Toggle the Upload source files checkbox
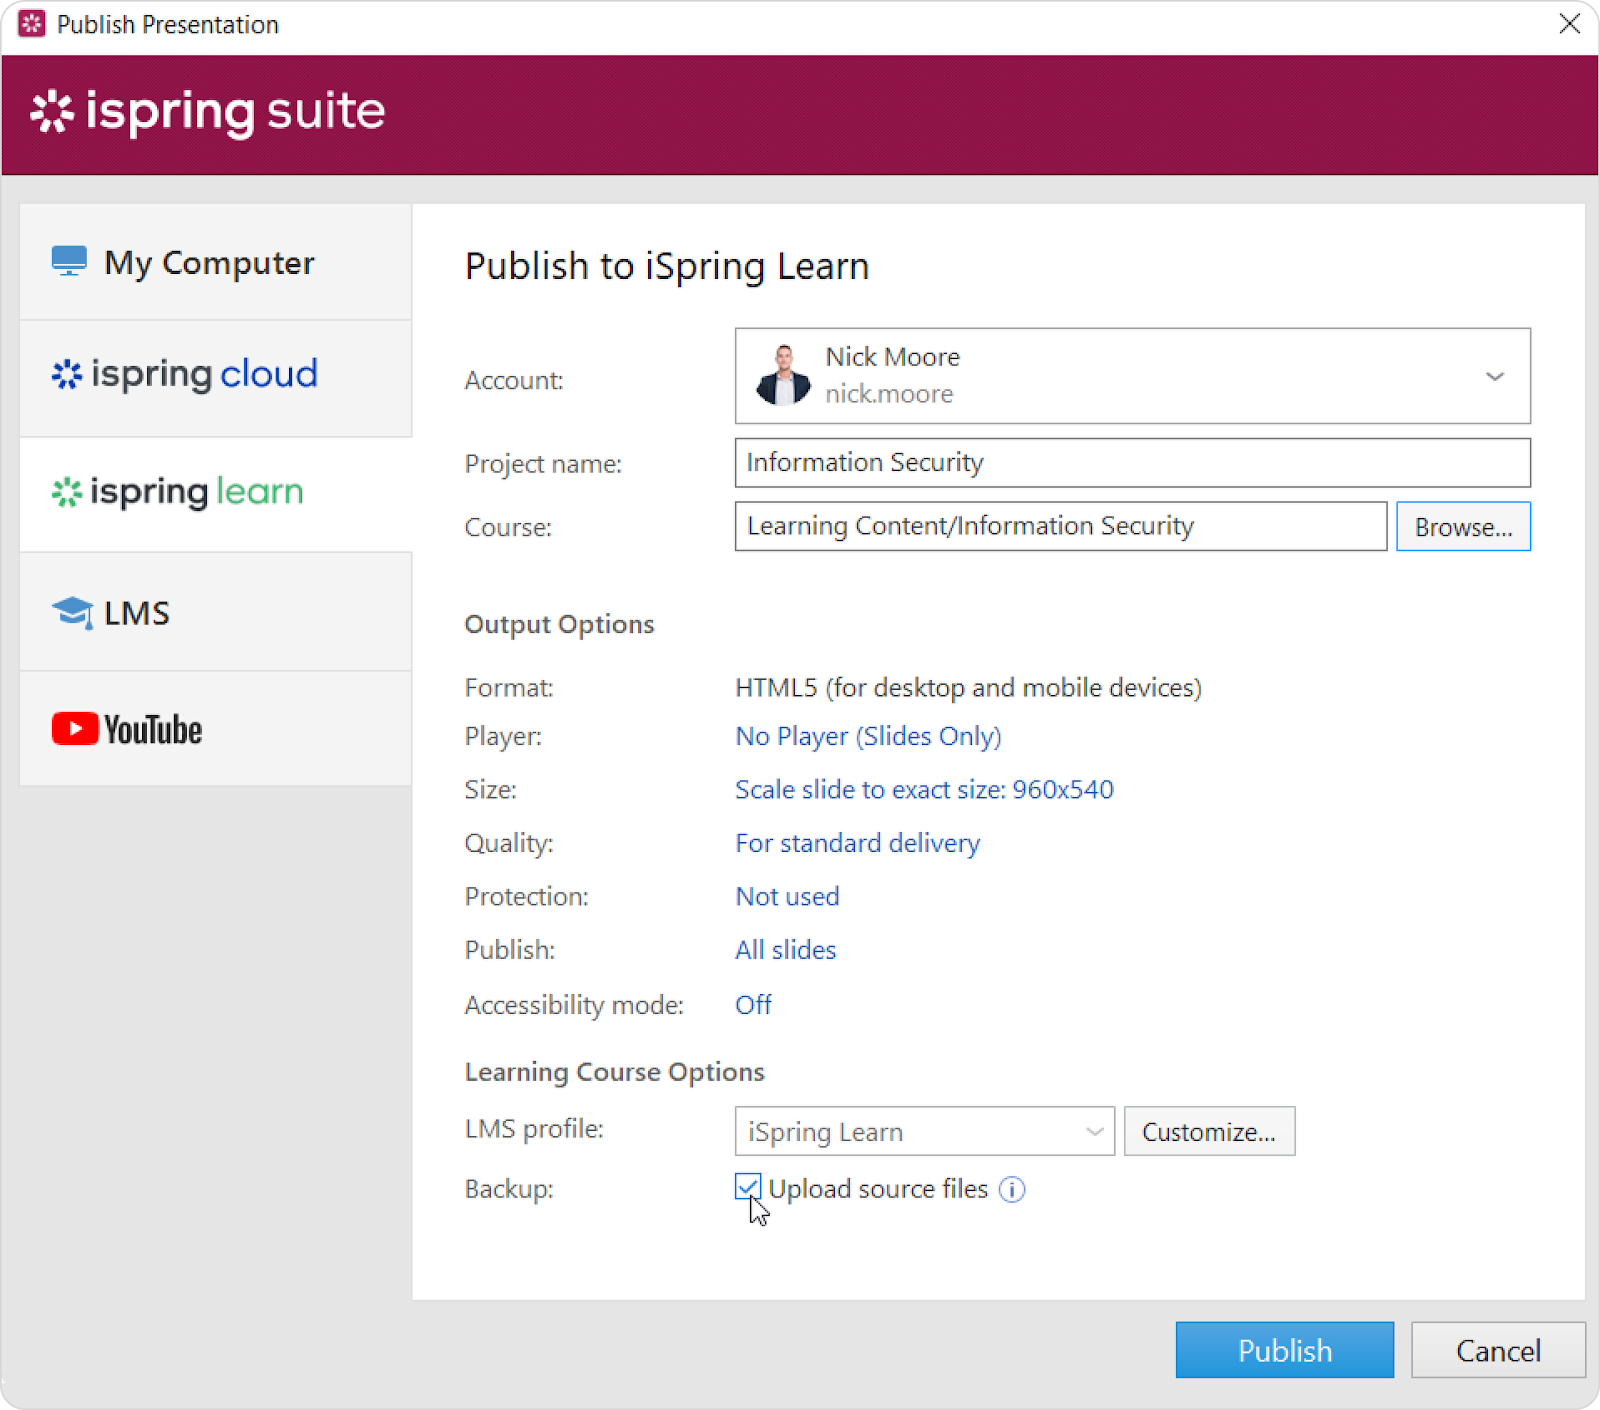Image resolution: width=1600 pixels, height=1410 pixels. pos(748,1187)
